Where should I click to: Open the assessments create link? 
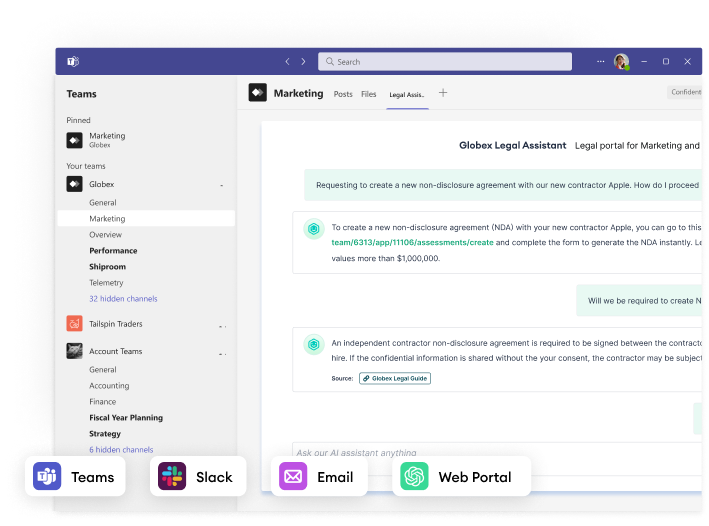click(412, 242)
